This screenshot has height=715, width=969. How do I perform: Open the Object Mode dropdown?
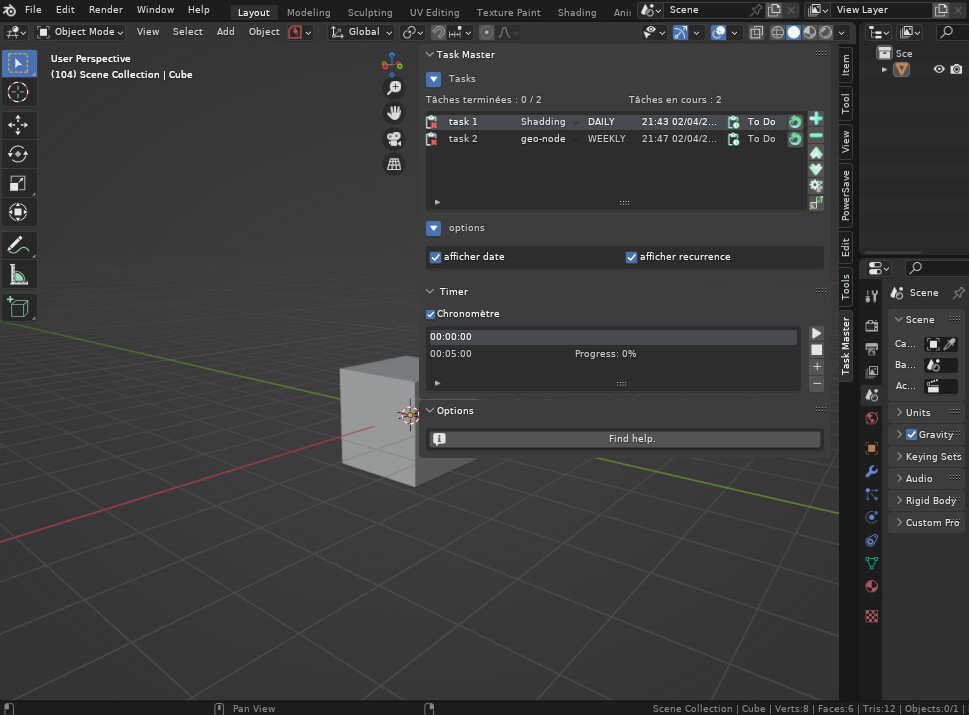point(80,31)
